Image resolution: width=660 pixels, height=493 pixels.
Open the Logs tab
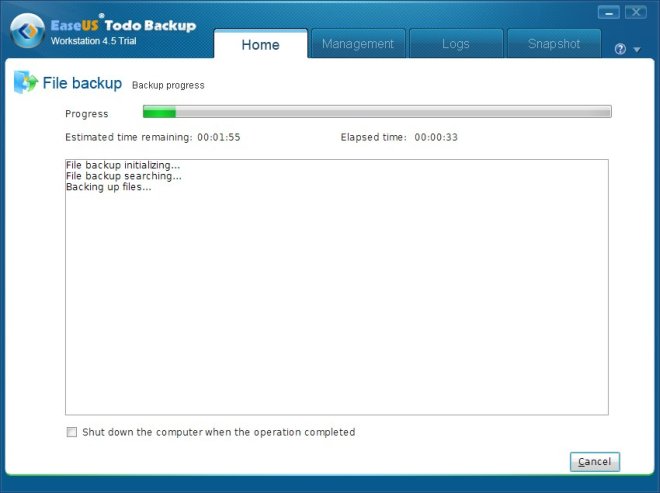pyautogui.click(x=456, y=44)
